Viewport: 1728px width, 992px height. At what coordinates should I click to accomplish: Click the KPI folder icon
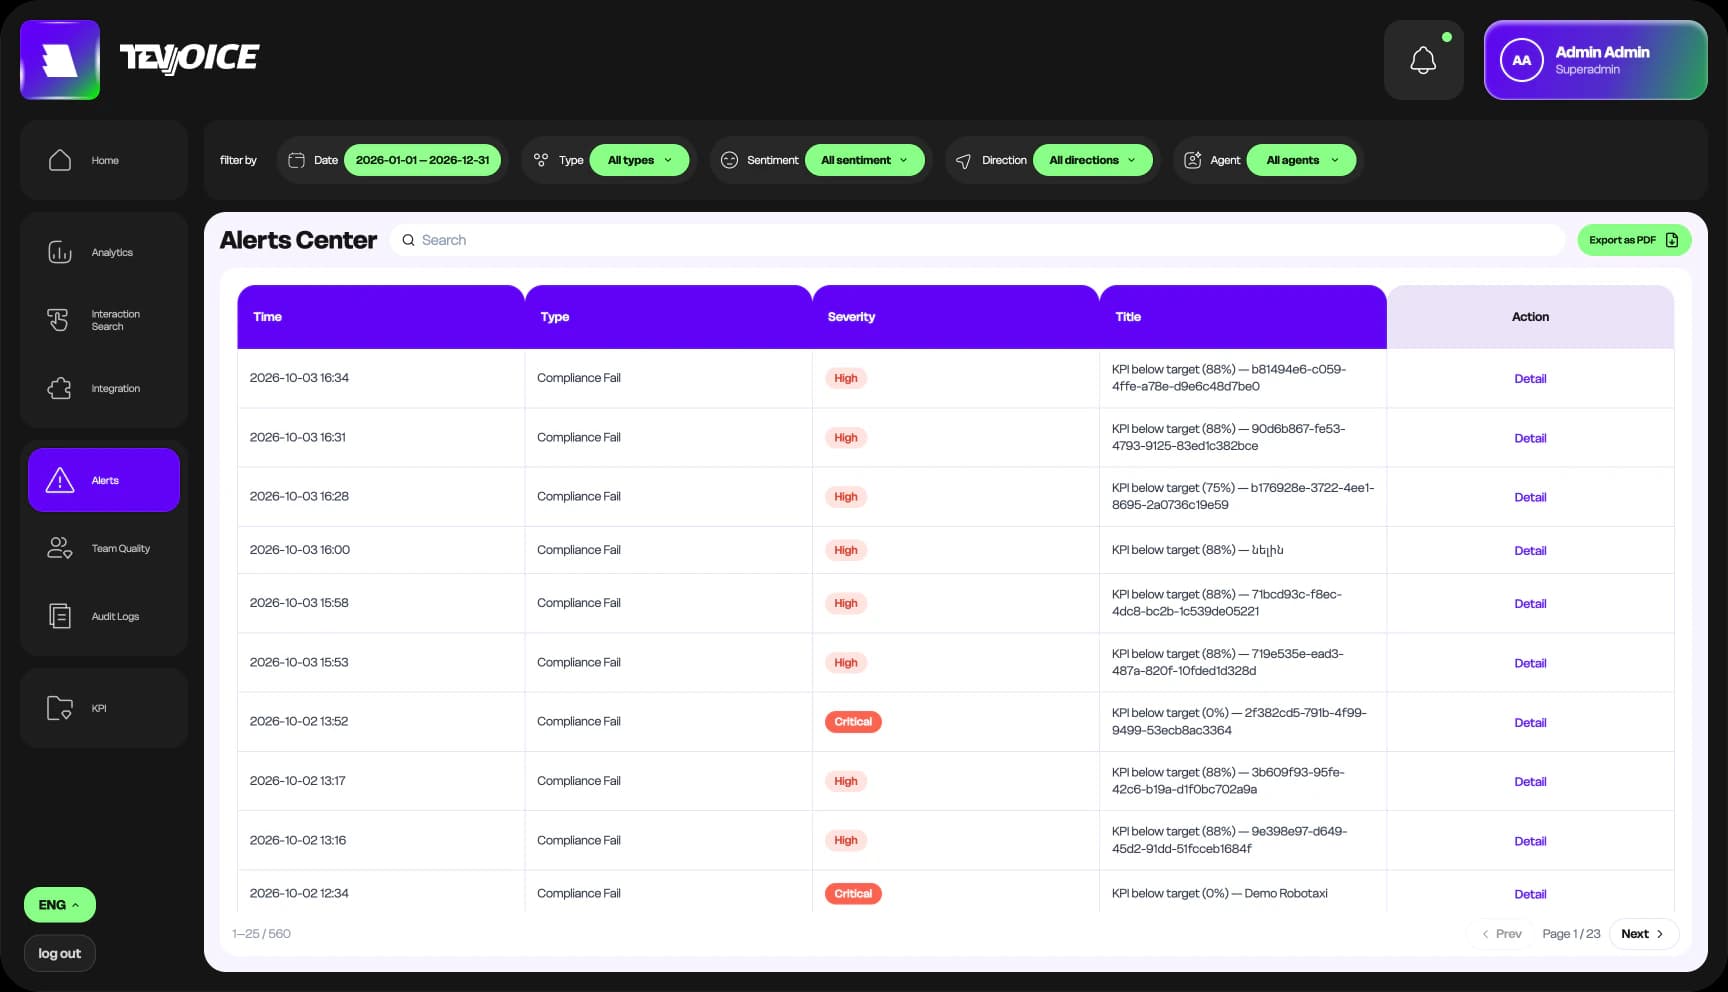click(x=60, y=708)
